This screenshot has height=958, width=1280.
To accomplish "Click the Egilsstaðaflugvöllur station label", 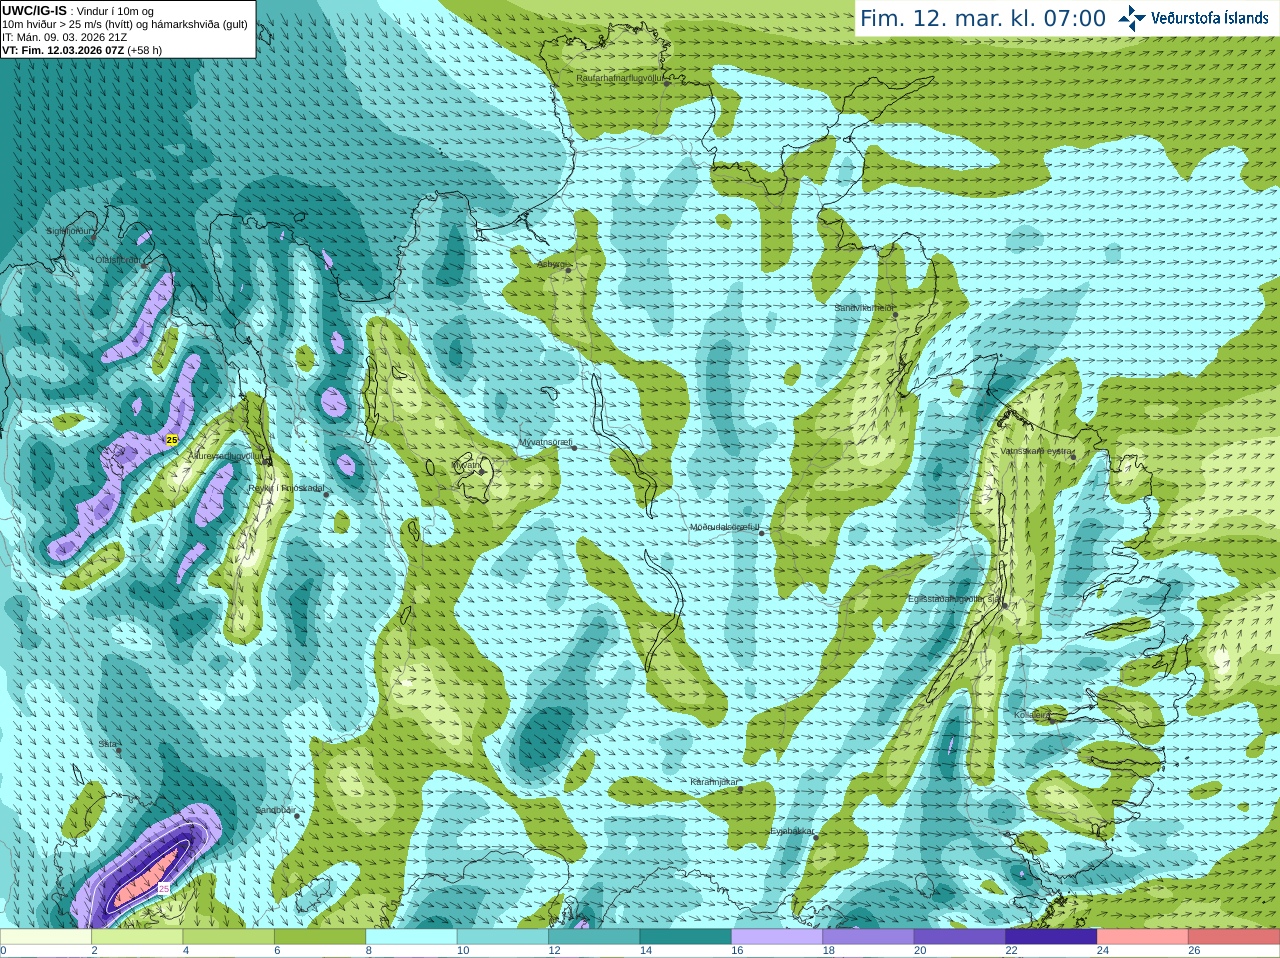I will pyautogui.click(x=955, y=599).
